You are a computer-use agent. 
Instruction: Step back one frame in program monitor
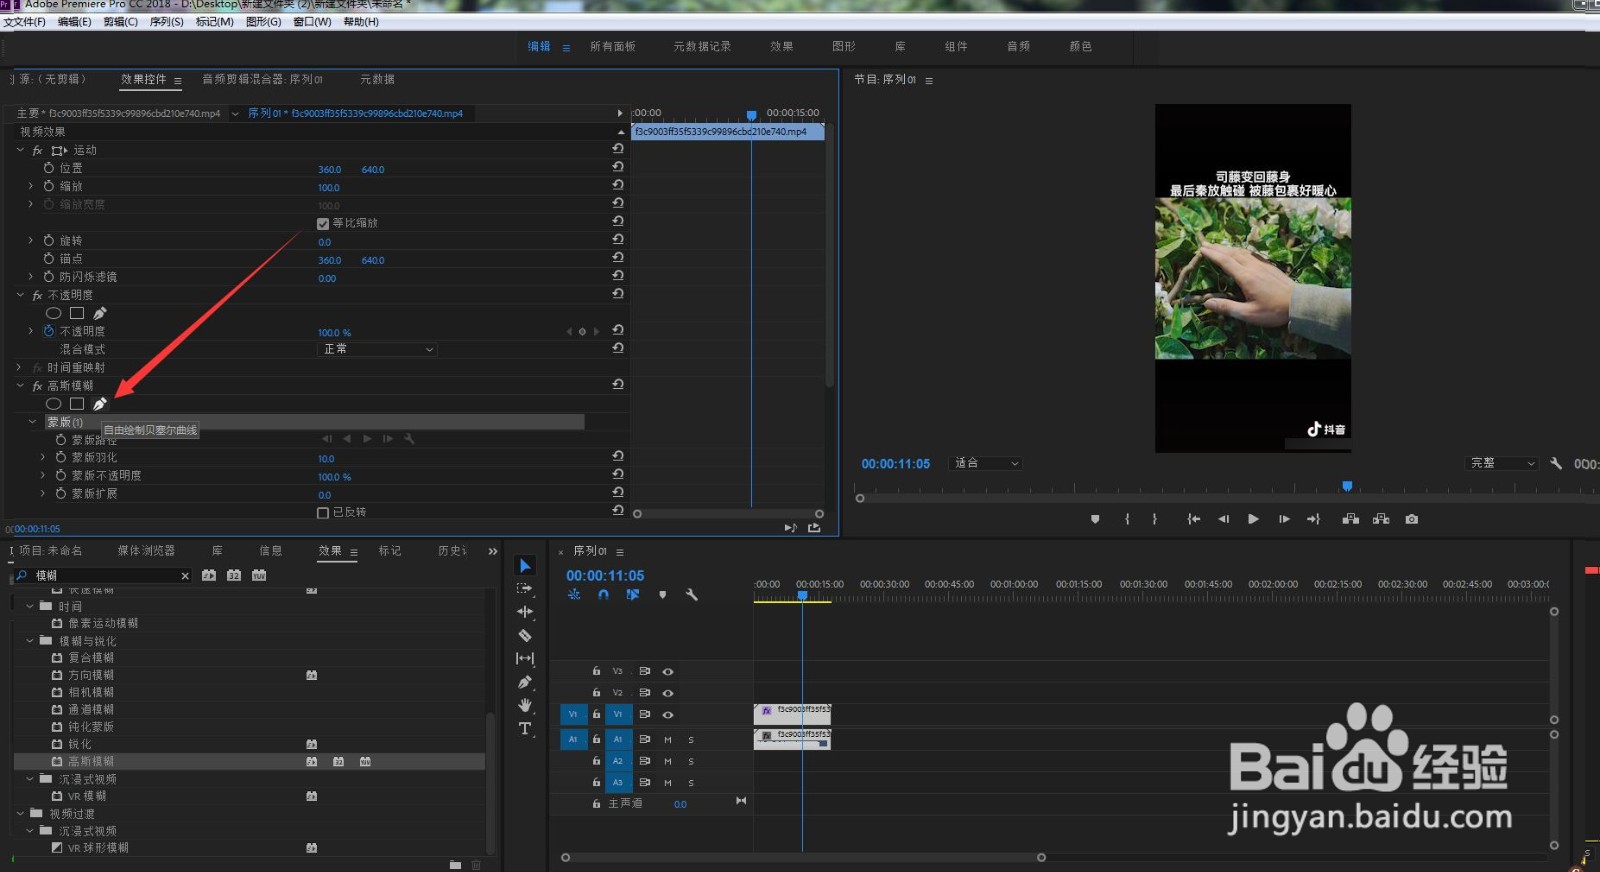coord(1223,519)
